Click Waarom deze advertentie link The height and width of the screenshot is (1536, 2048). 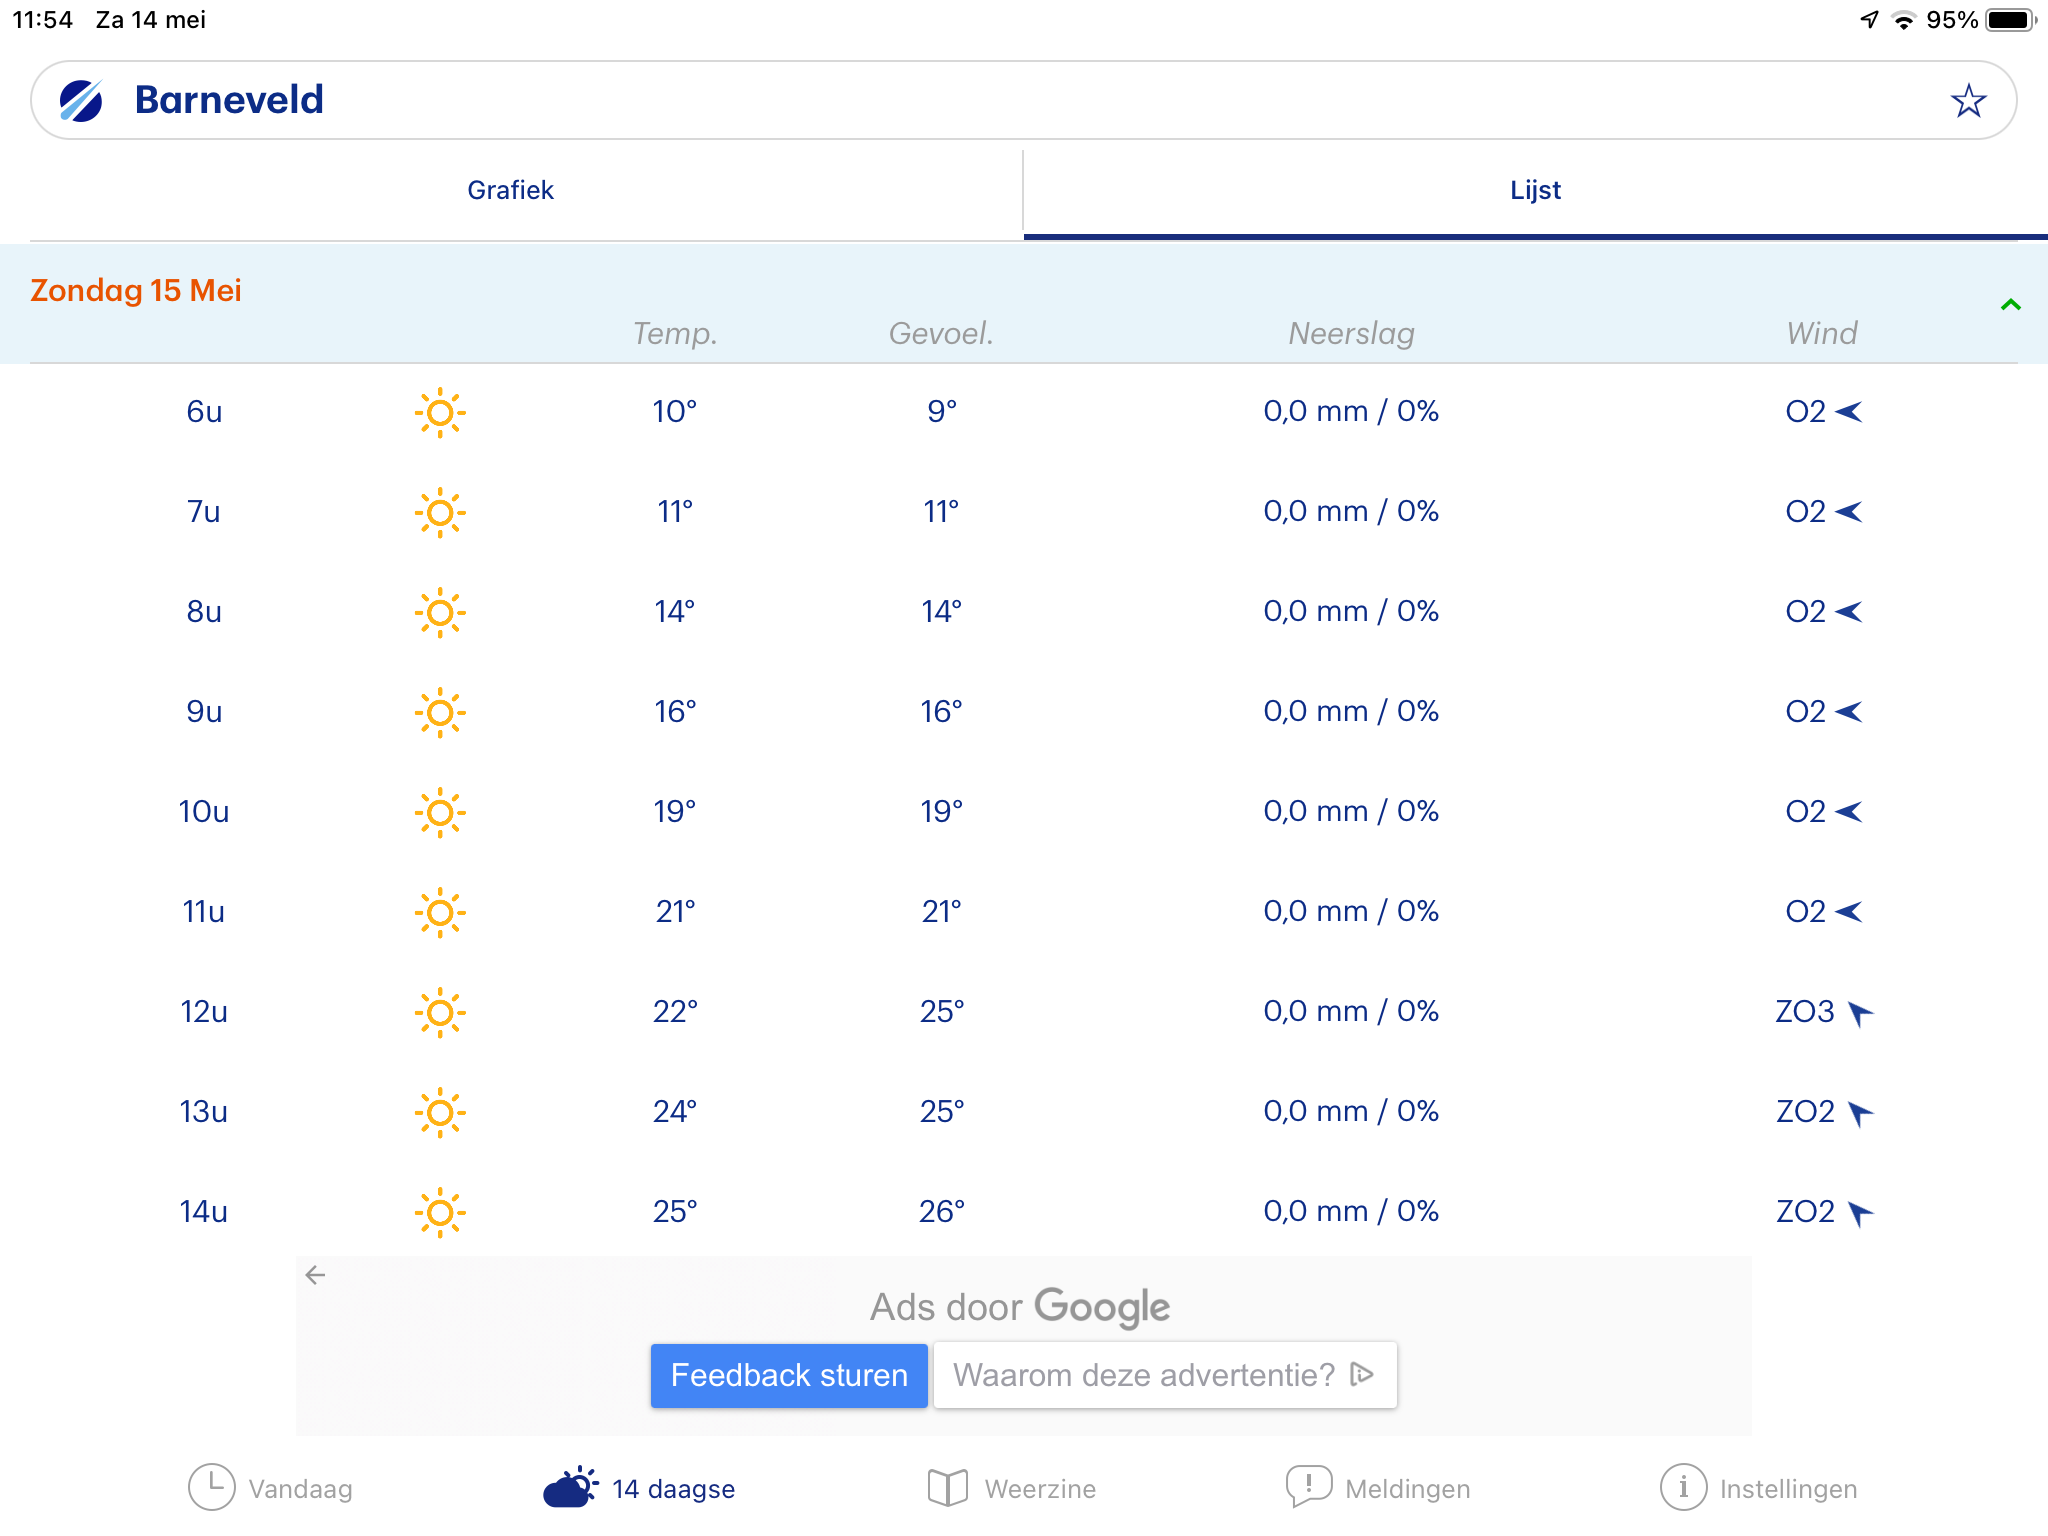coord(1164,1375)
